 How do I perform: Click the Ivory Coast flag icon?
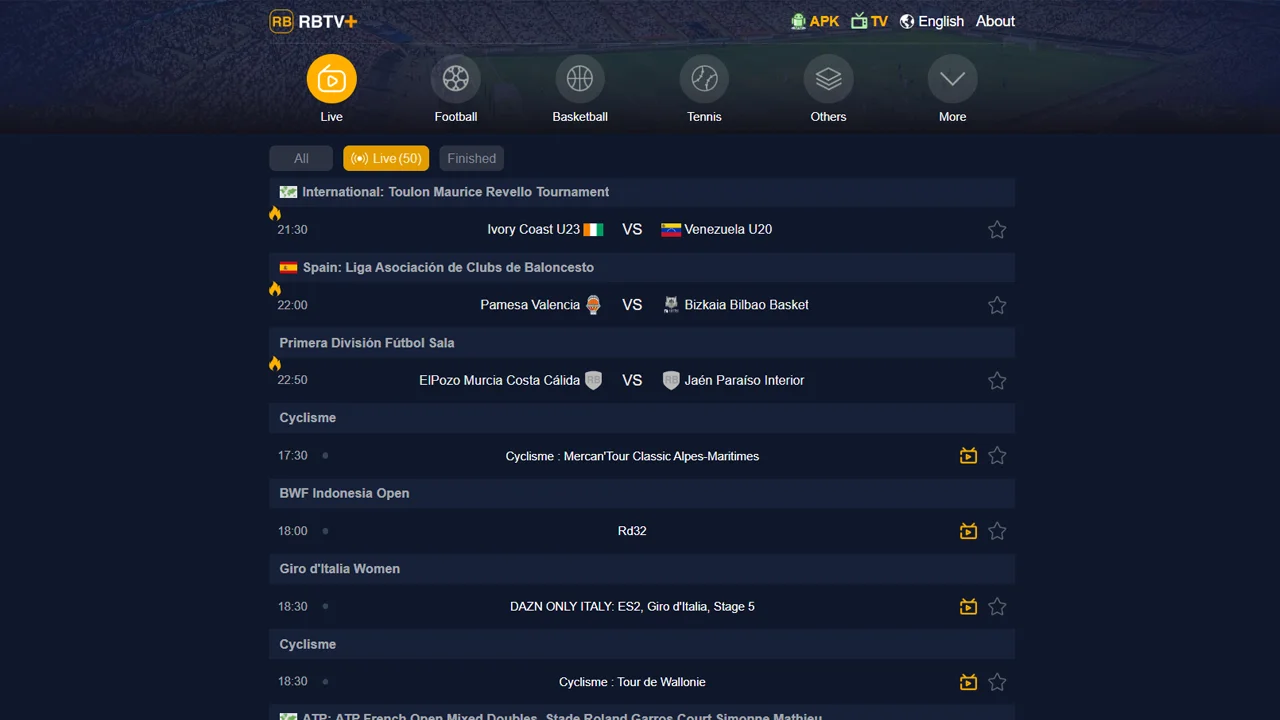click(x=594, y=230)
